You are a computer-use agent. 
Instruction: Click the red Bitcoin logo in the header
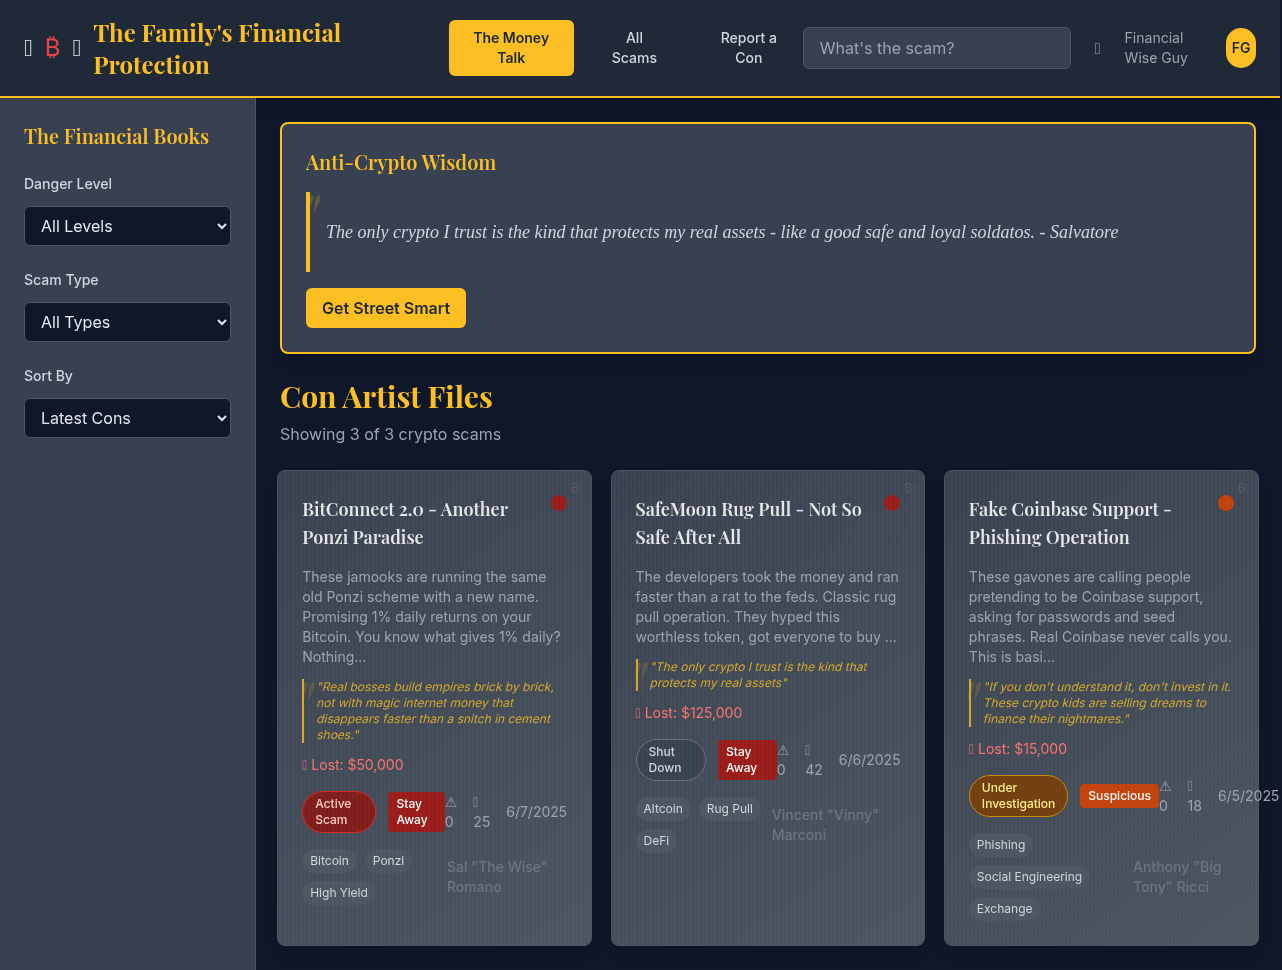(52, 47)
